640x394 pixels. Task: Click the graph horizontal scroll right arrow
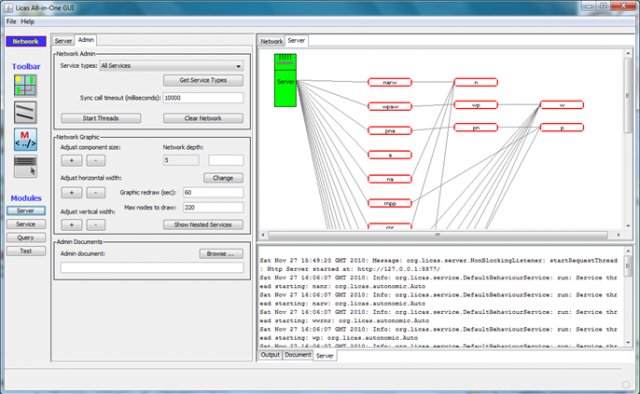pyautogui.click(x=619, y=235)
